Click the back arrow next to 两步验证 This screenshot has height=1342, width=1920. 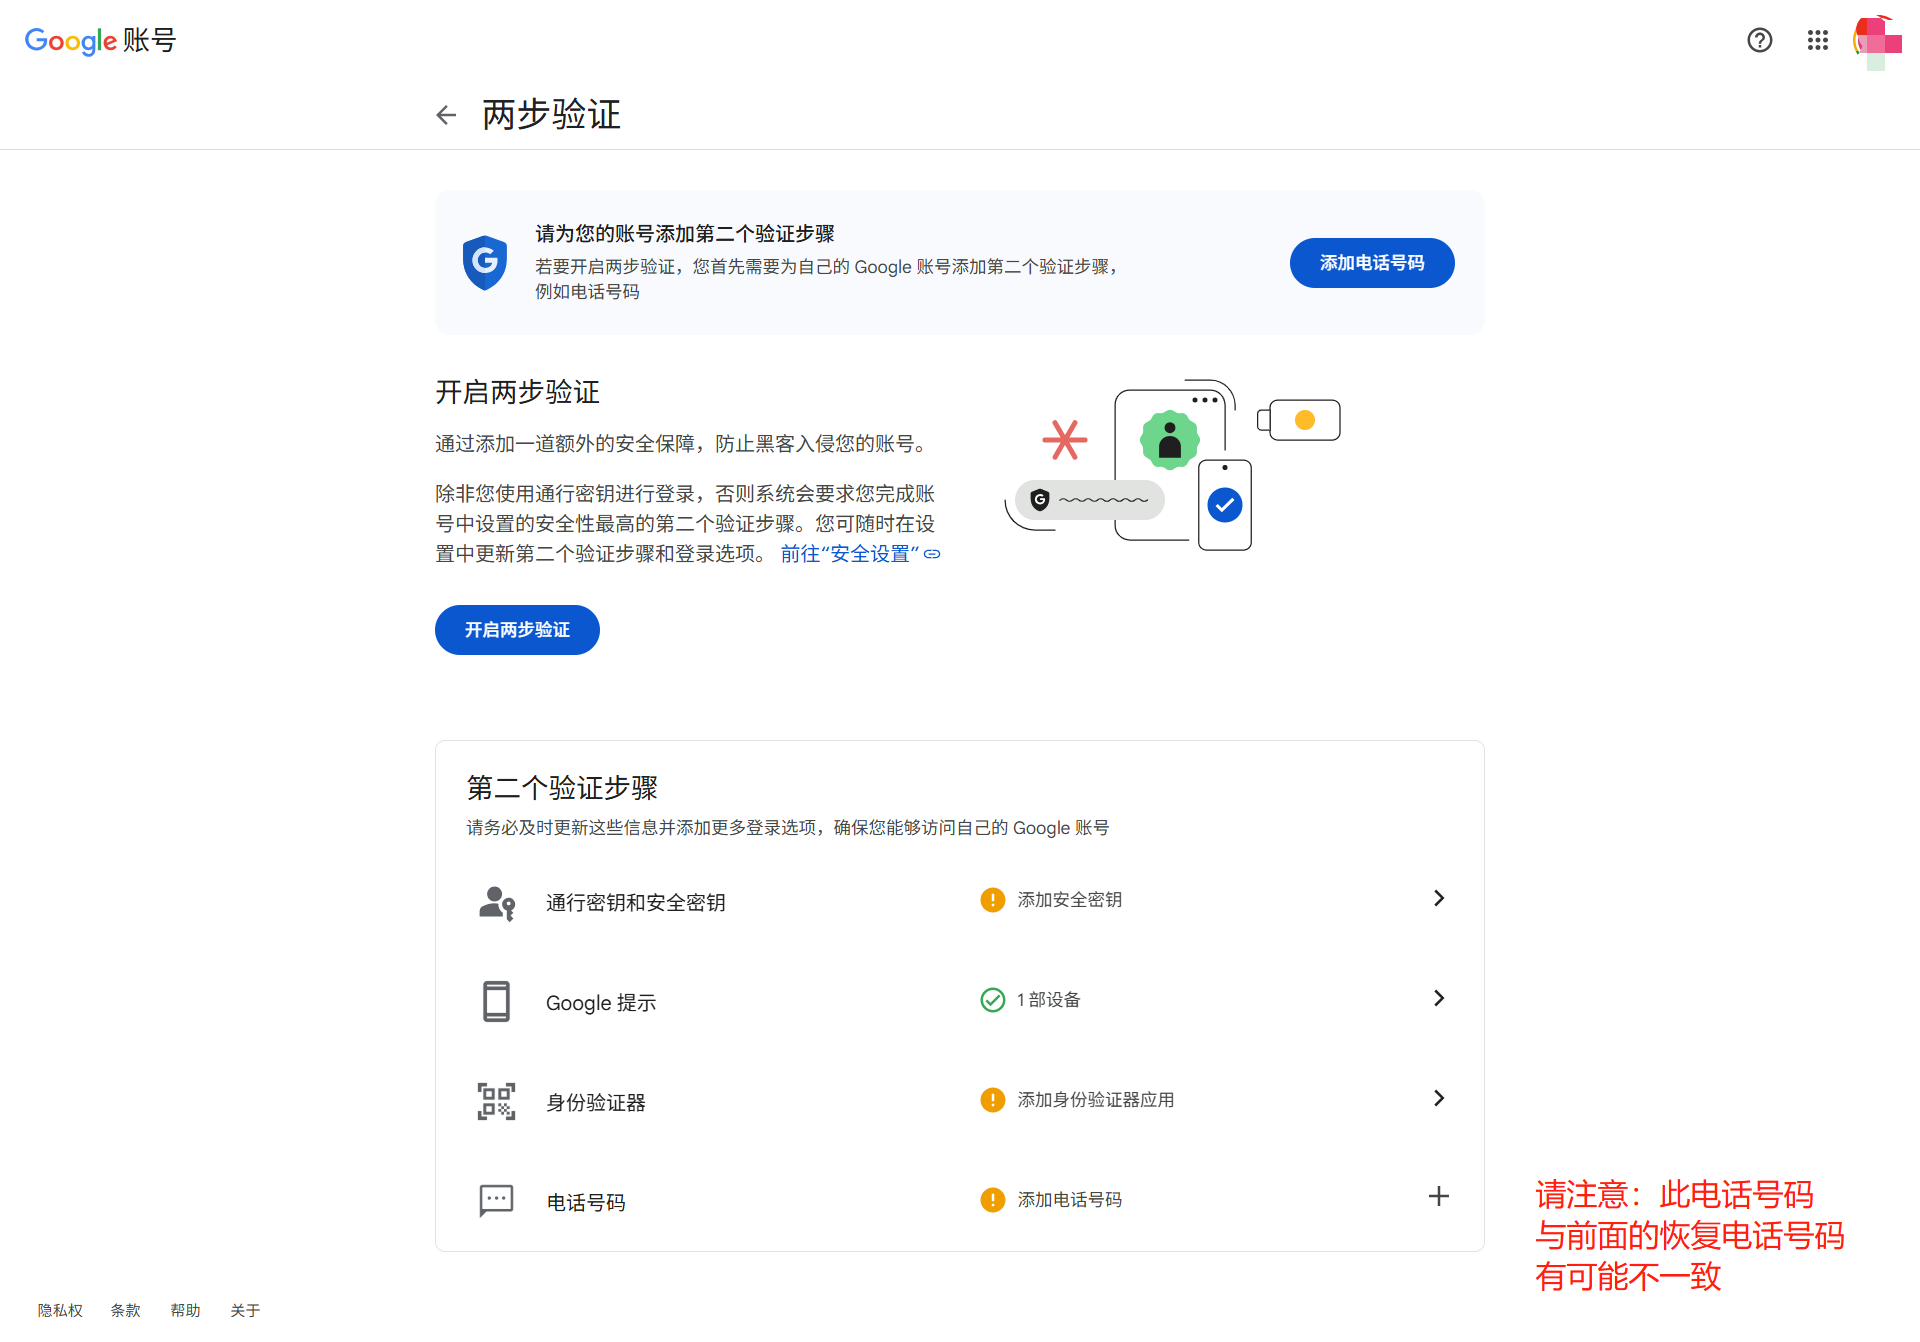click(446, 115)
